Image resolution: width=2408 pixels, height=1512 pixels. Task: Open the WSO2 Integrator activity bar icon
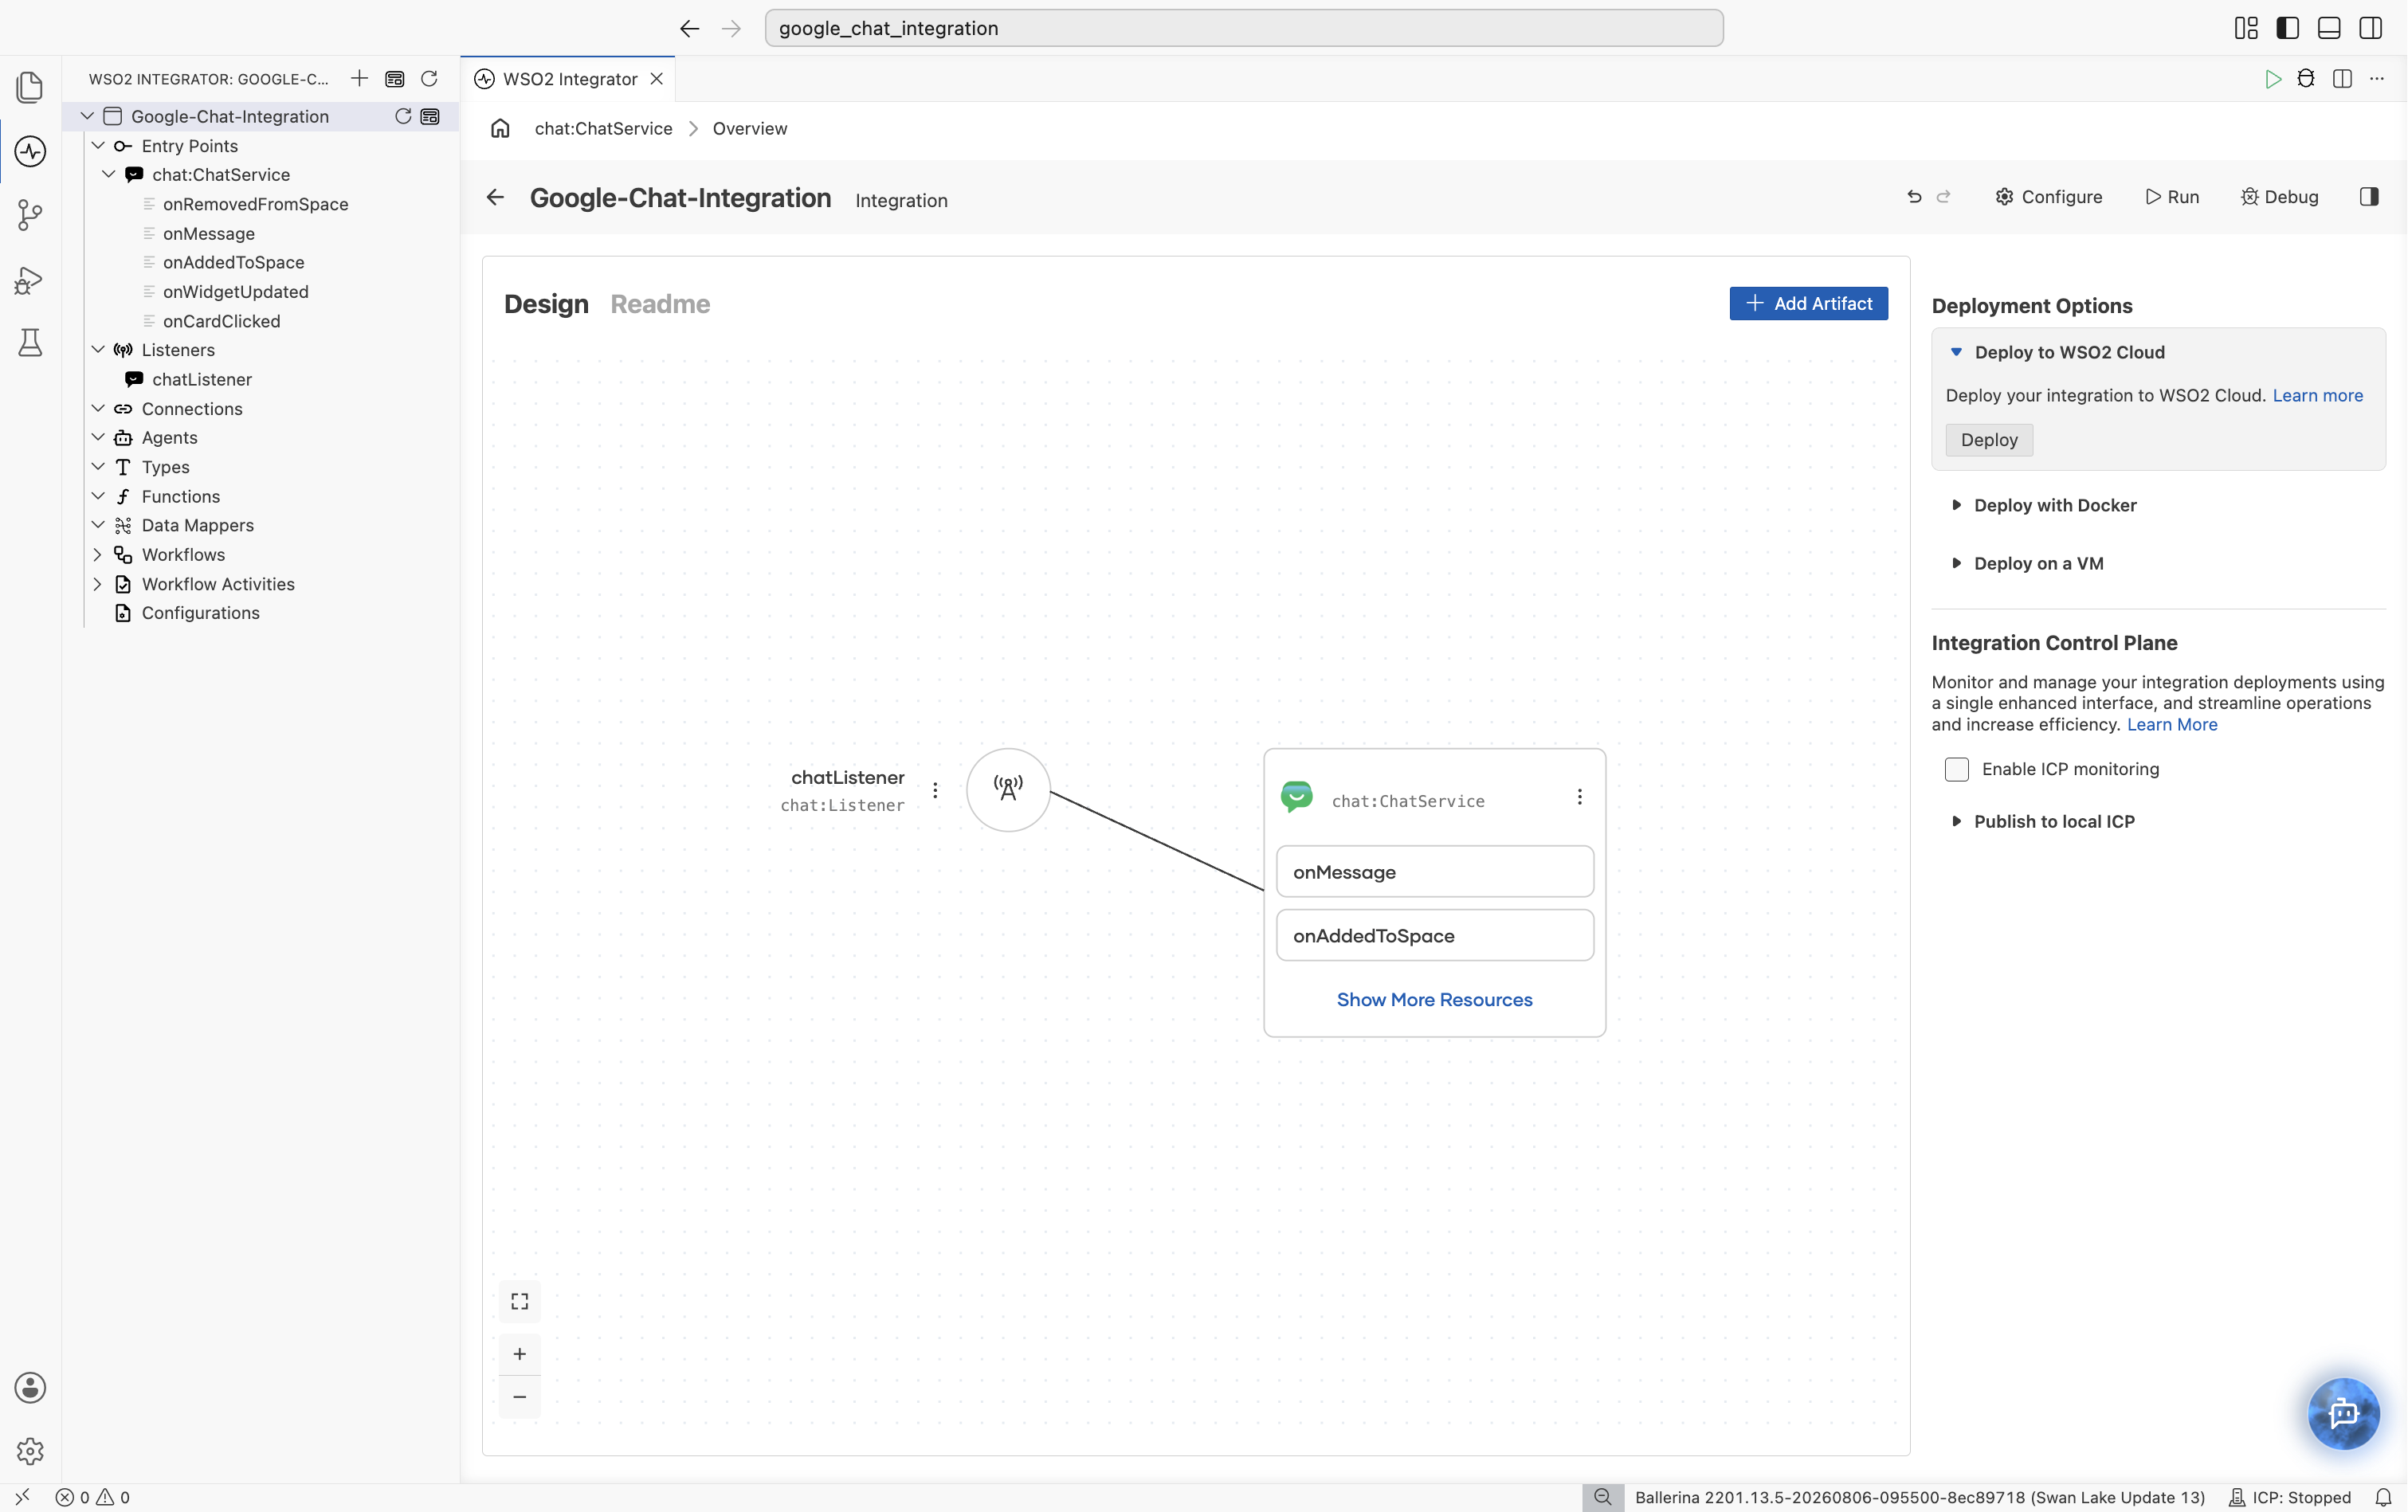click(30, 151)
